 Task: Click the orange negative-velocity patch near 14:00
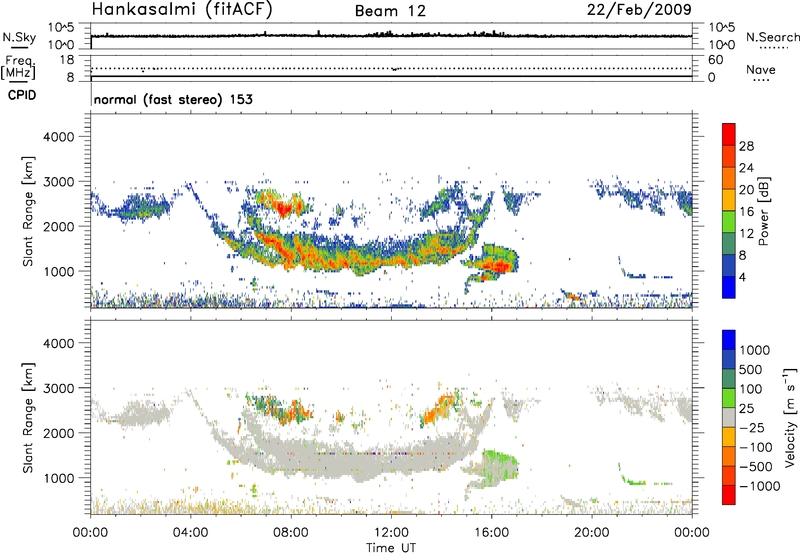click(437, 408)
